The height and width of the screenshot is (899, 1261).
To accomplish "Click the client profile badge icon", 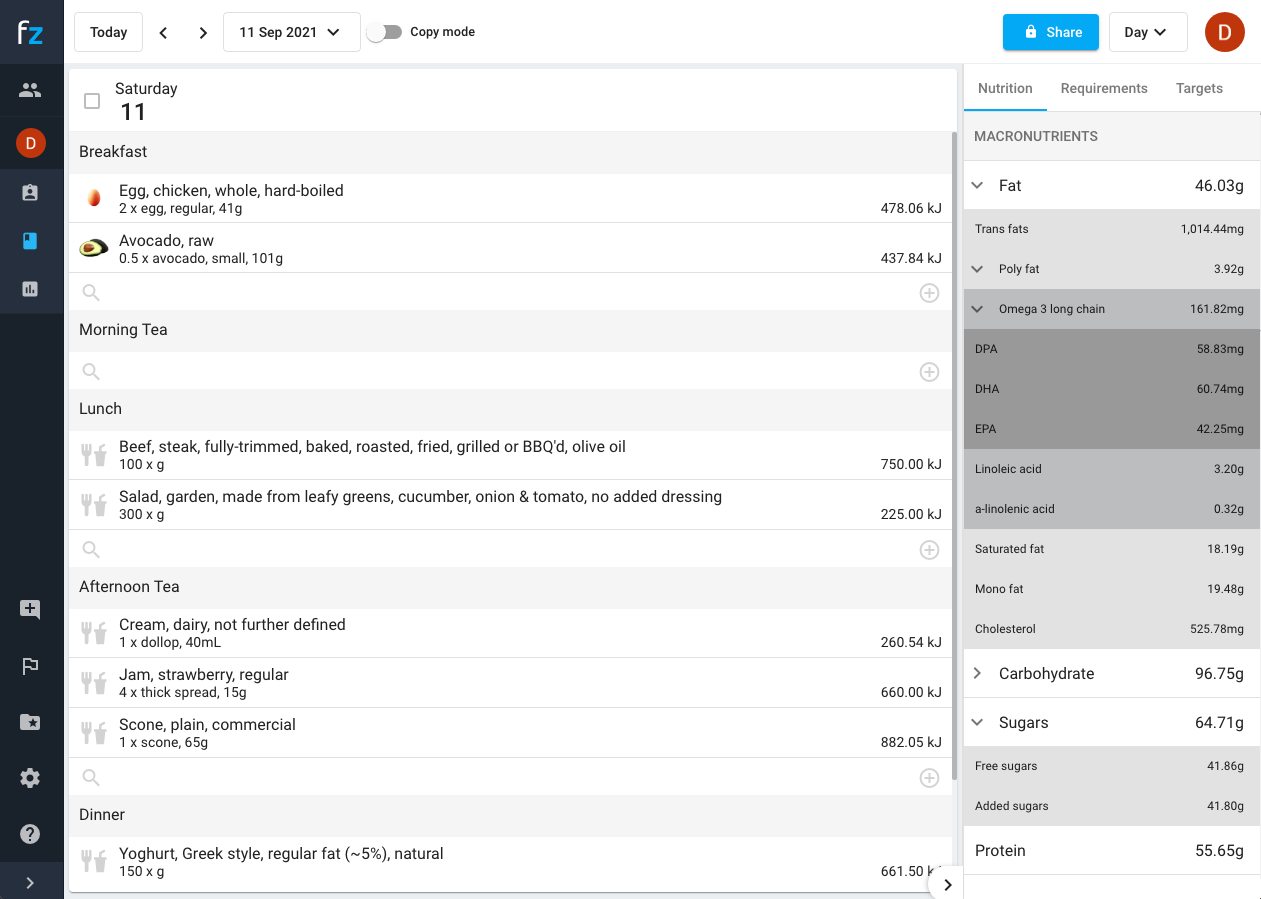I will click(30, 193).
